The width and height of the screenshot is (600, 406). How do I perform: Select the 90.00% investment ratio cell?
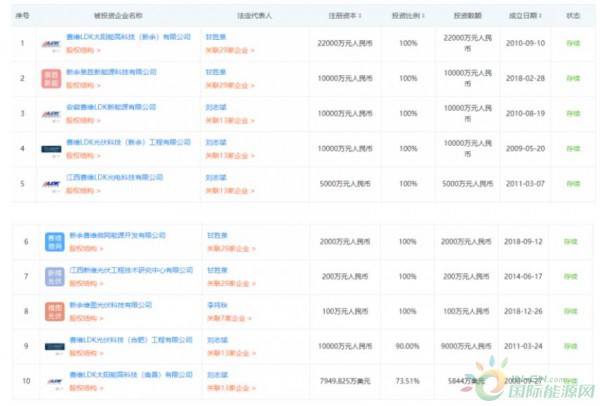408,346
